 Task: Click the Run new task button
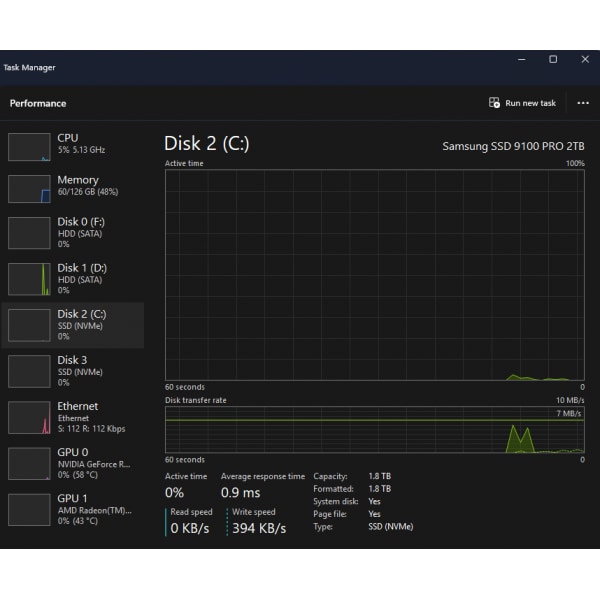(522, 103)
